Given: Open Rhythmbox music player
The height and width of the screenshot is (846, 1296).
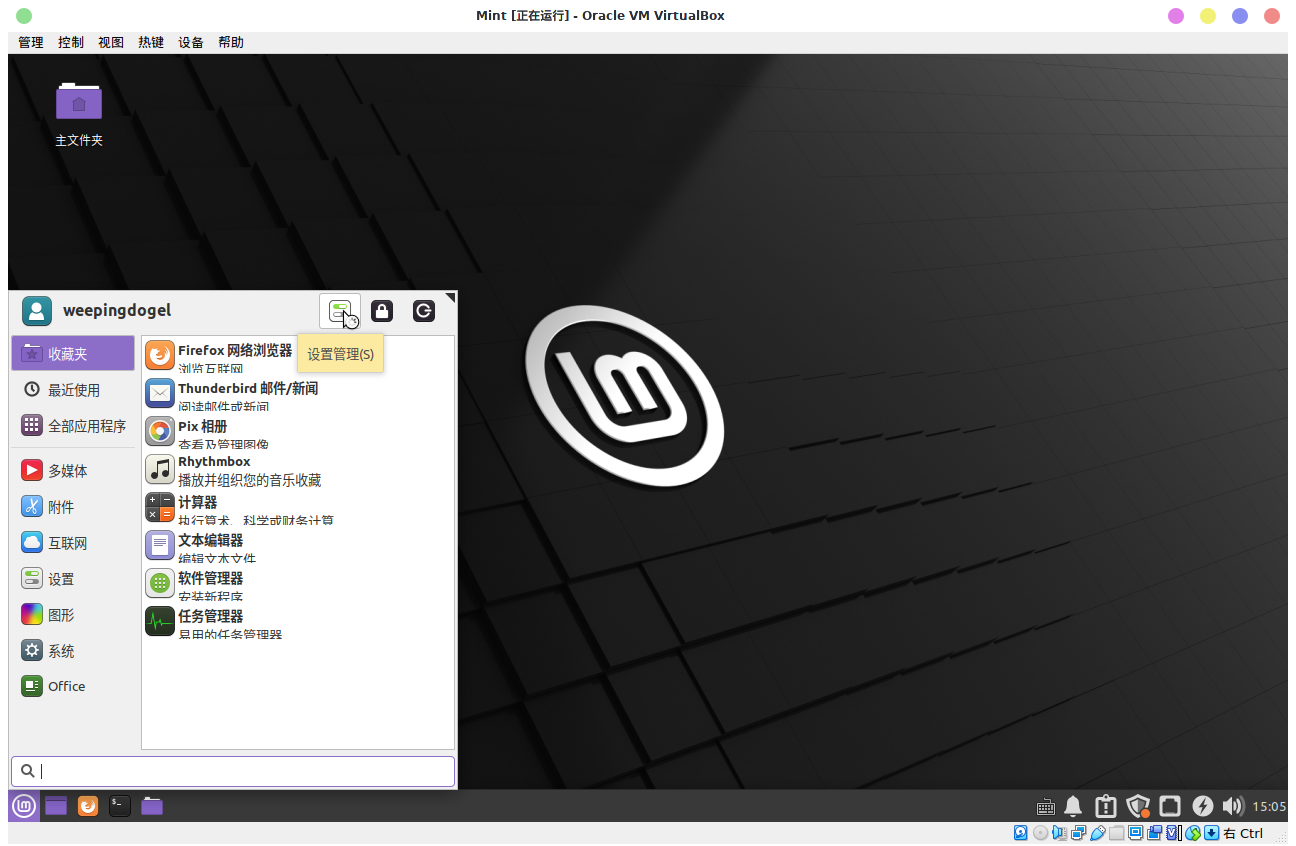Looking at the screenshot, I should (214, 467).
